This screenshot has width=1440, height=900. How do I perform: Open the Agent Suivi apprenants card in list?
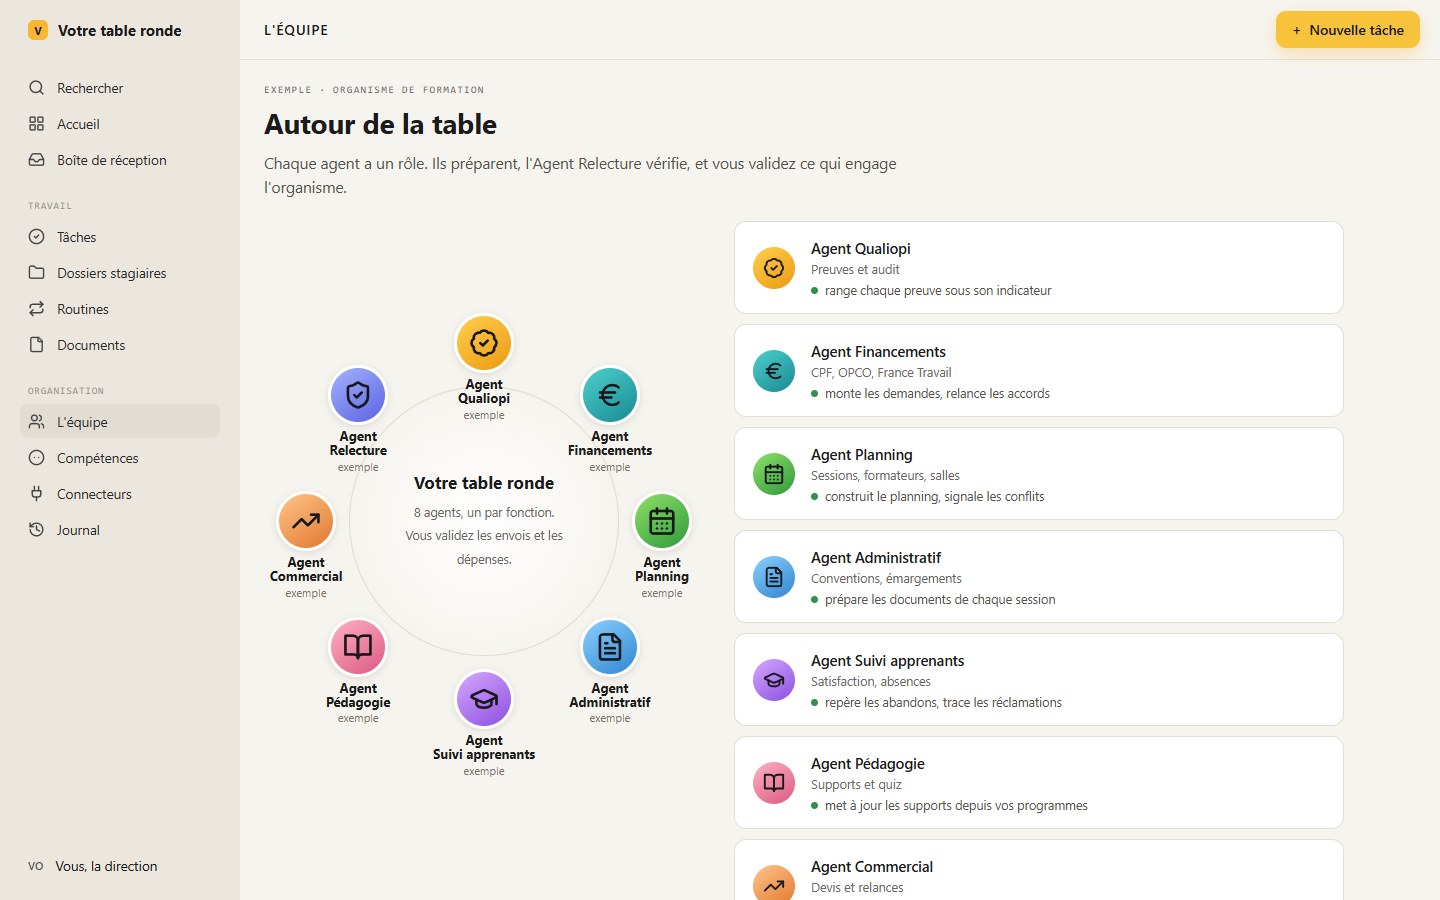1039,680
